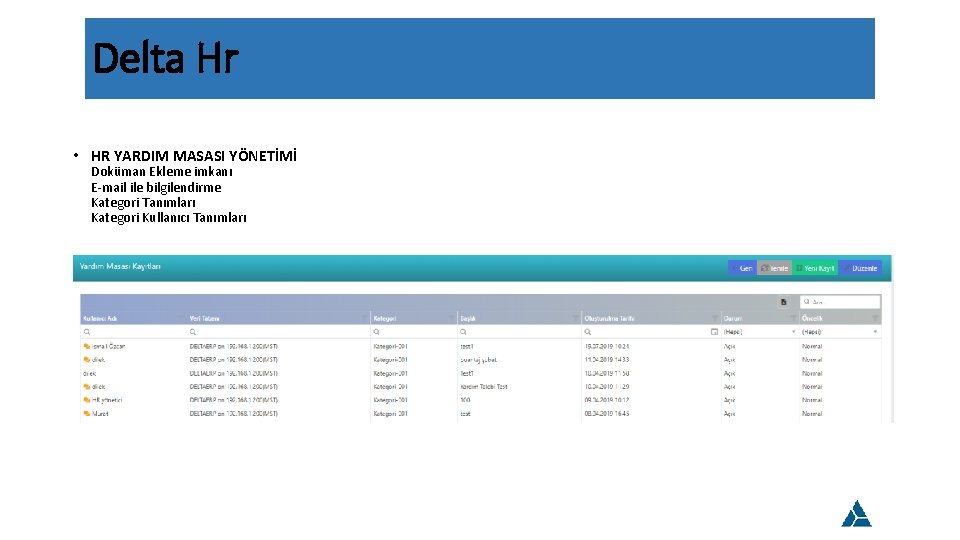The height and width of the screenshot is (540, 960).
Task: Click the Delta triangle logo
Action: tap(857, 514)
